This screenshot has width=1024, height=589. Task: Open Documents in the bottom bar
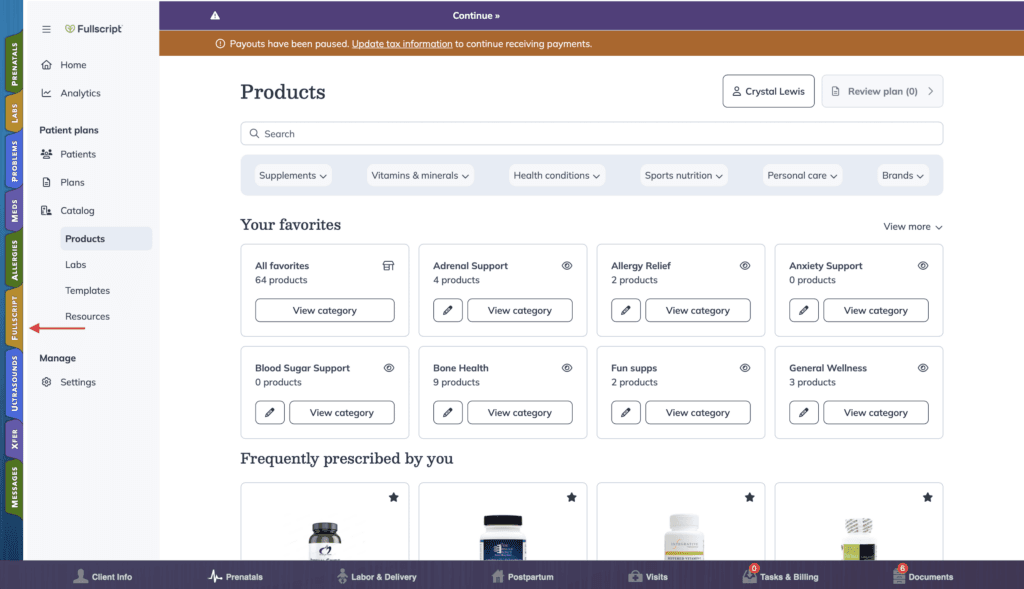click(x=923, y=576)
